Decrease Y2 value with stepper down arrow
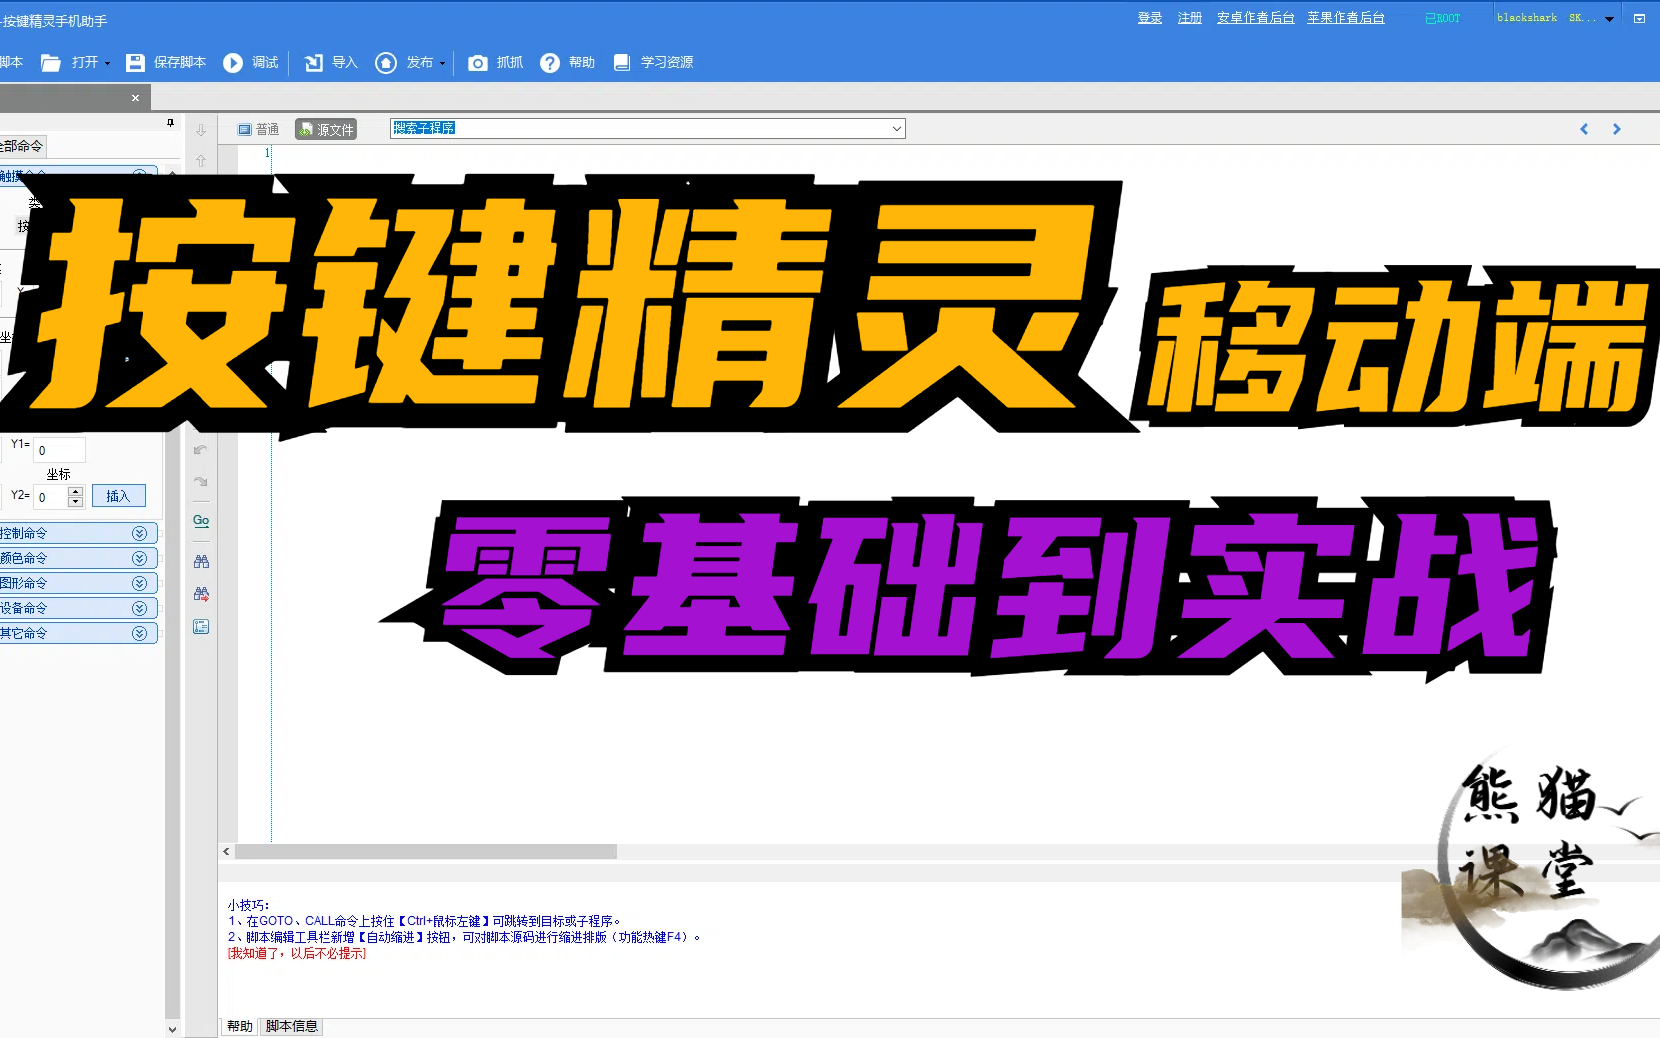 [x=75, y=502]
